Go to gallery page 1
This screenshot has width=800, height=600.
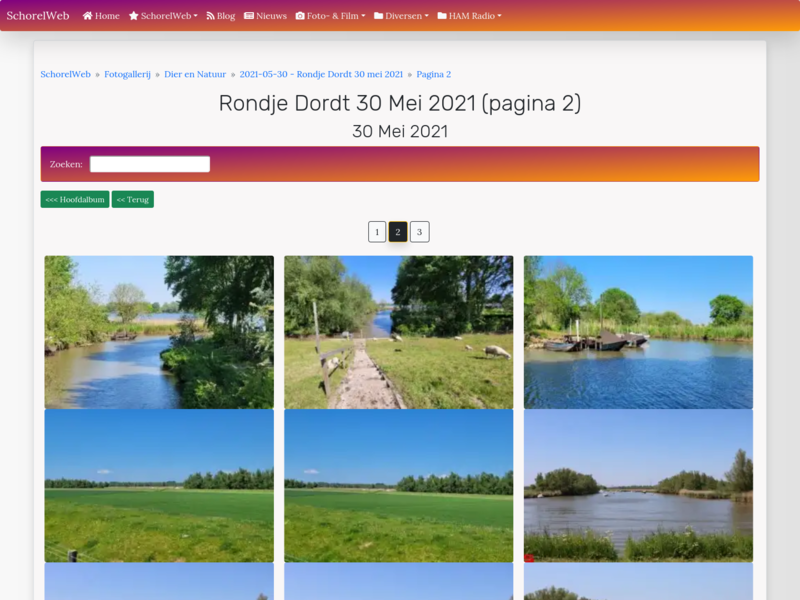(377, 232)
